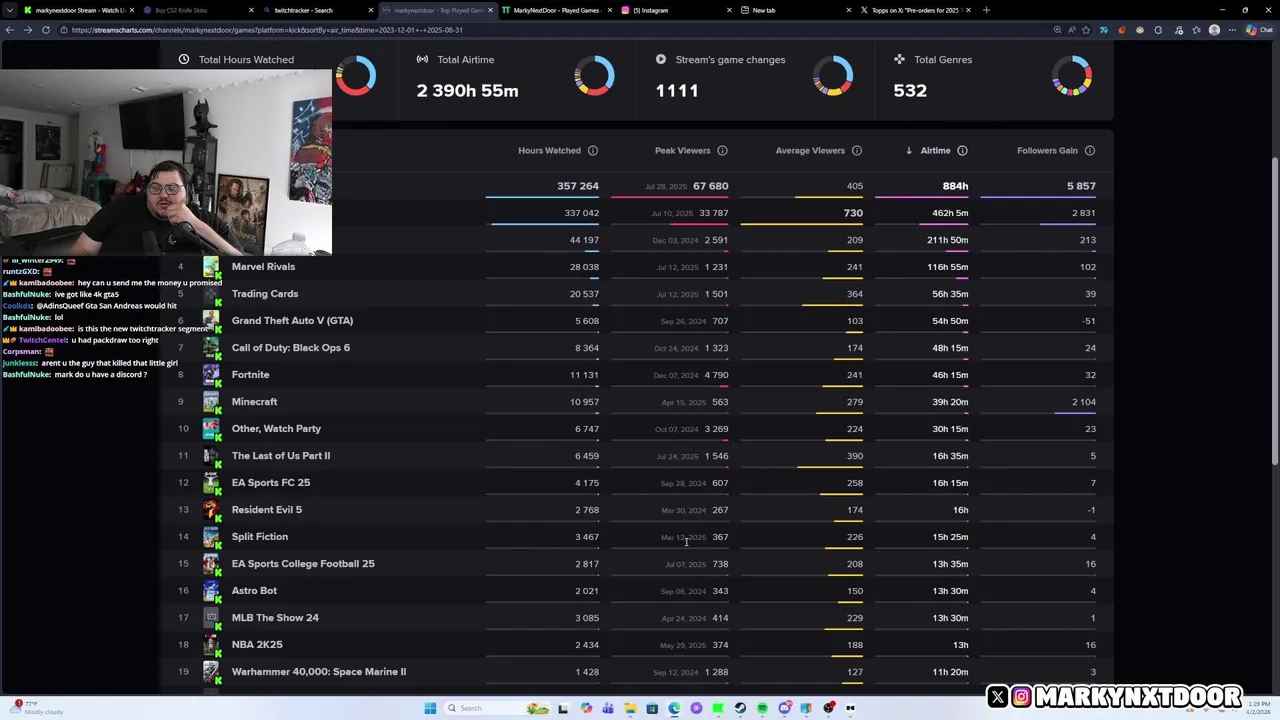
Task: Click Total Genres donut chart
Action: [1072, 76]
